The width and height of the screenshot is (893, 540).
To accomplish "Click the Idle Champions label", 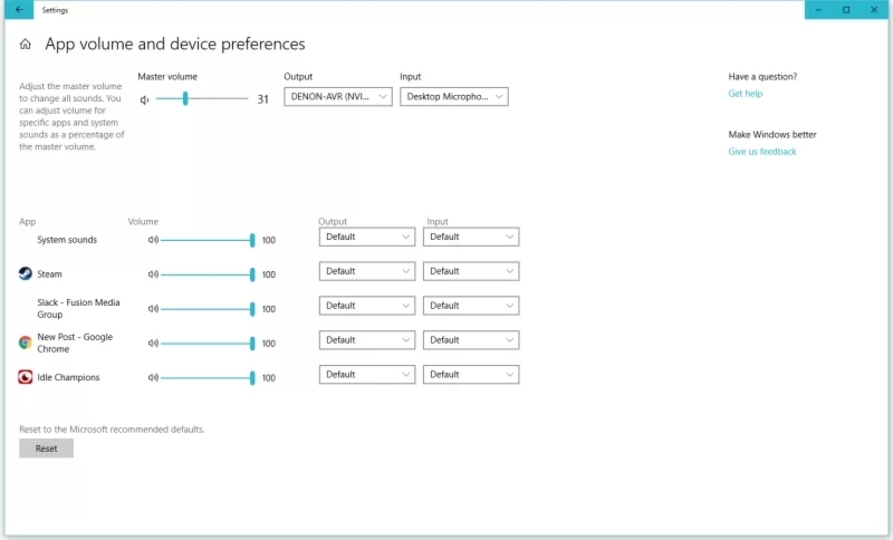I will 68,377.
